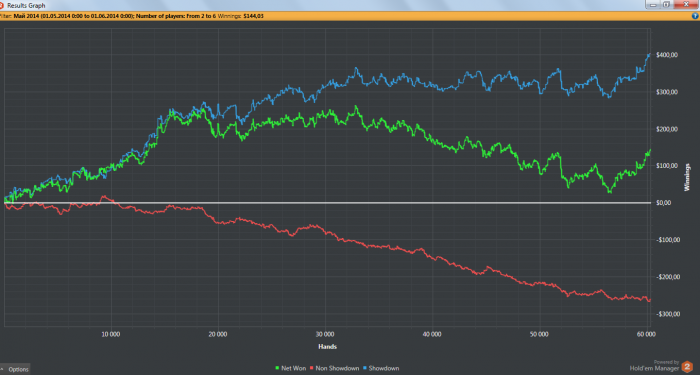The image size is (700, 375).
Task: Click the filter date range text
Action: click(x=74, y=16)
